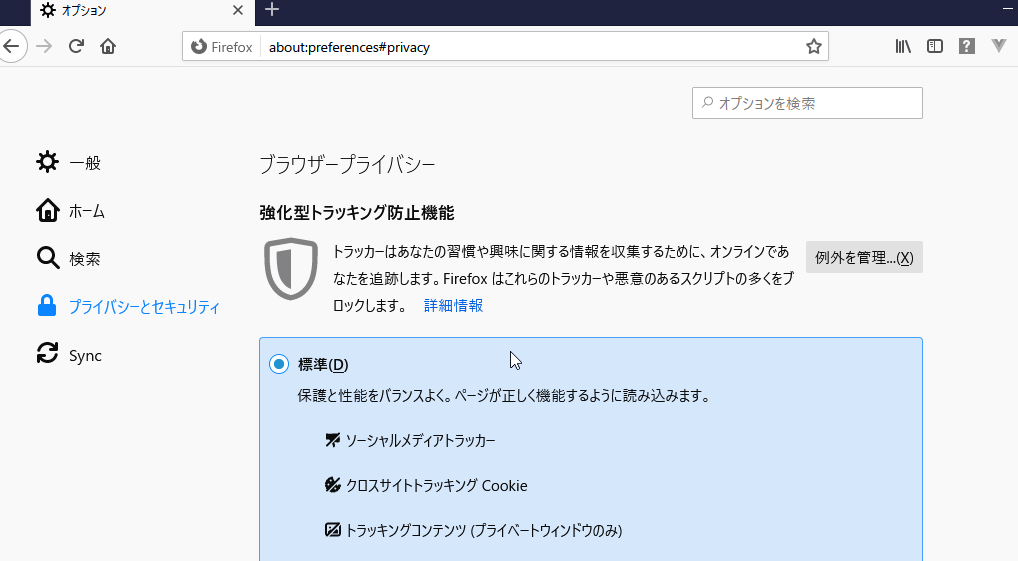The width and height of the screenshot is (1018, 561).
Task: Minimize the Firefox window
Action: tap(1008, 9)
